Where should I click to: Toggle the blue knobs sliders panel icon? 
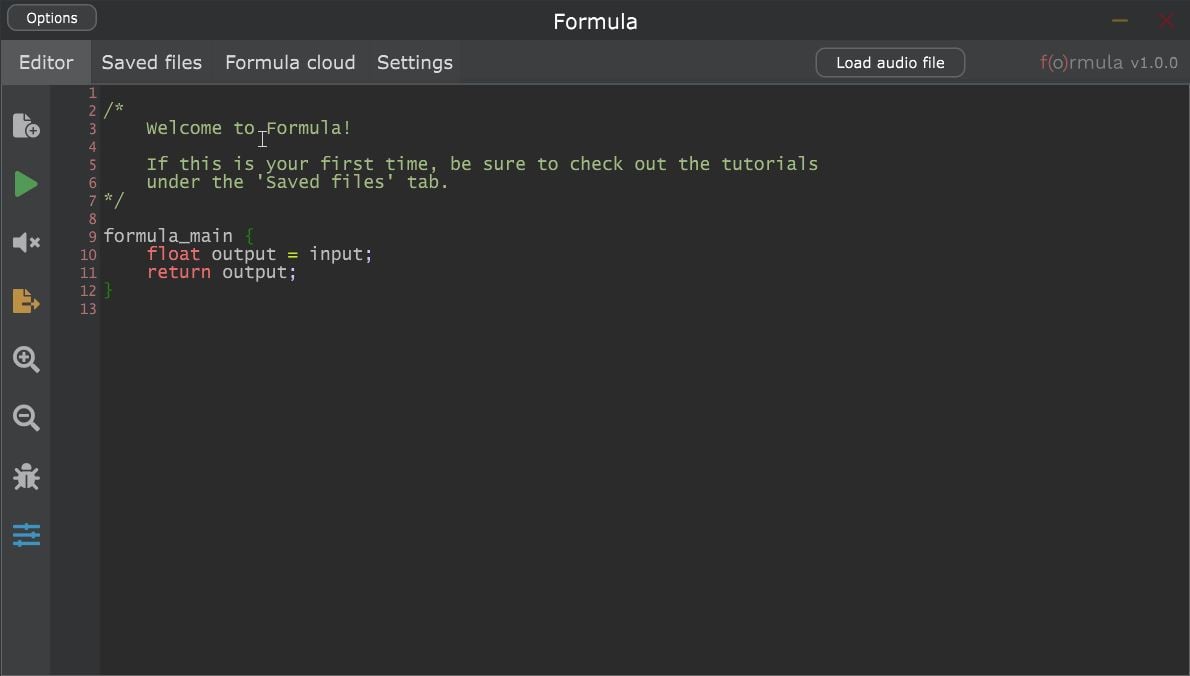coord(26,535)
